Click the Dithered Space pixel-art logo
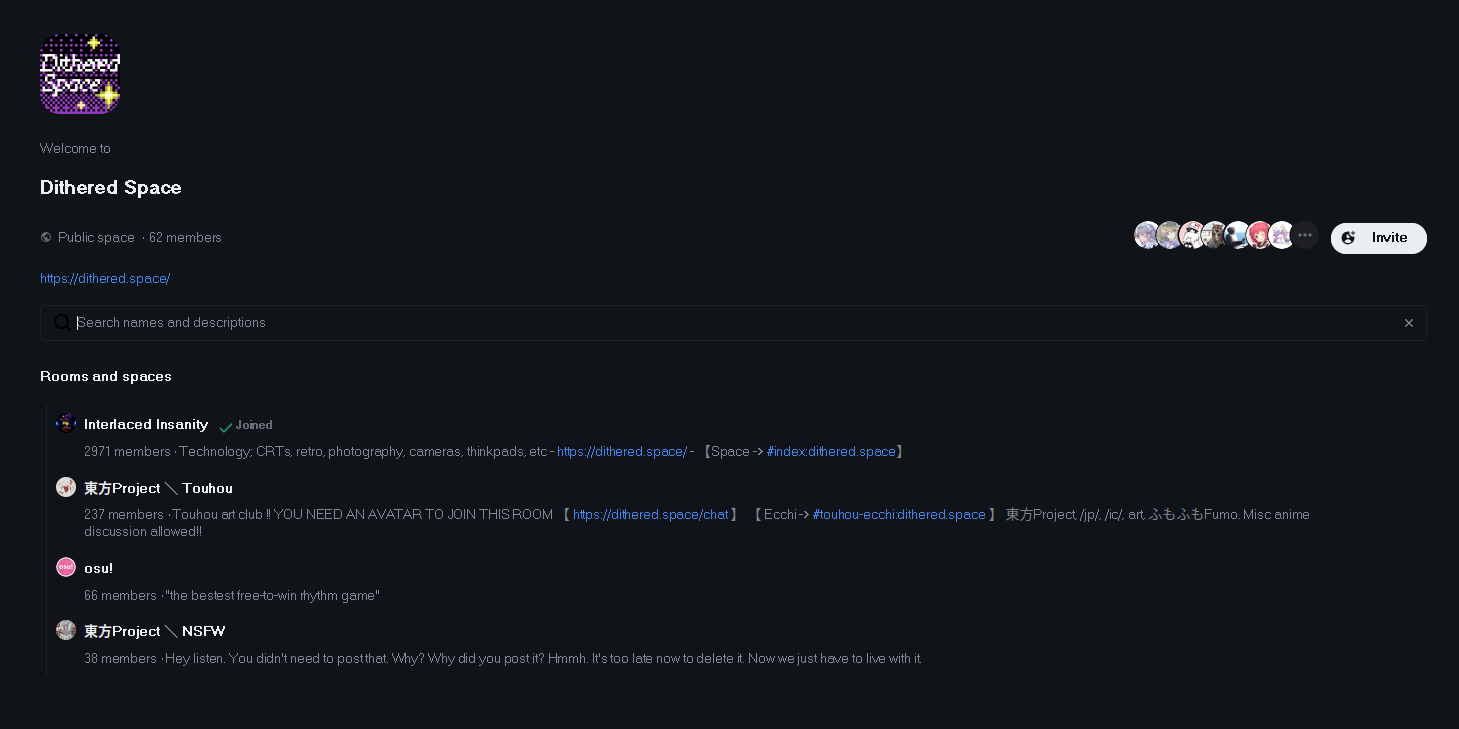The image size is (1459, 729). point(80,73)
